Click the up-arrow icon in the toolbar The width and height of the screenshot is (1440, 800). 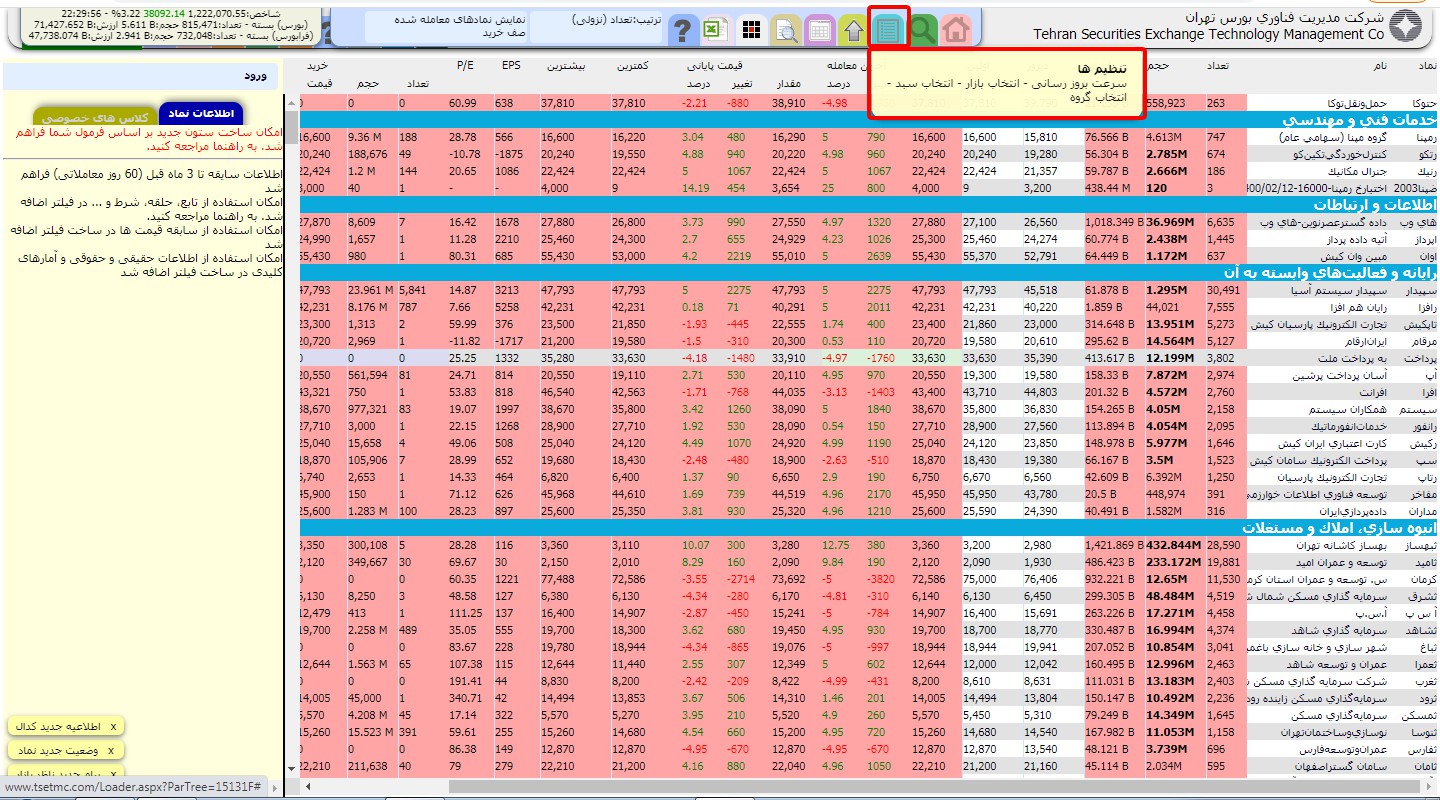pos(854,30)
